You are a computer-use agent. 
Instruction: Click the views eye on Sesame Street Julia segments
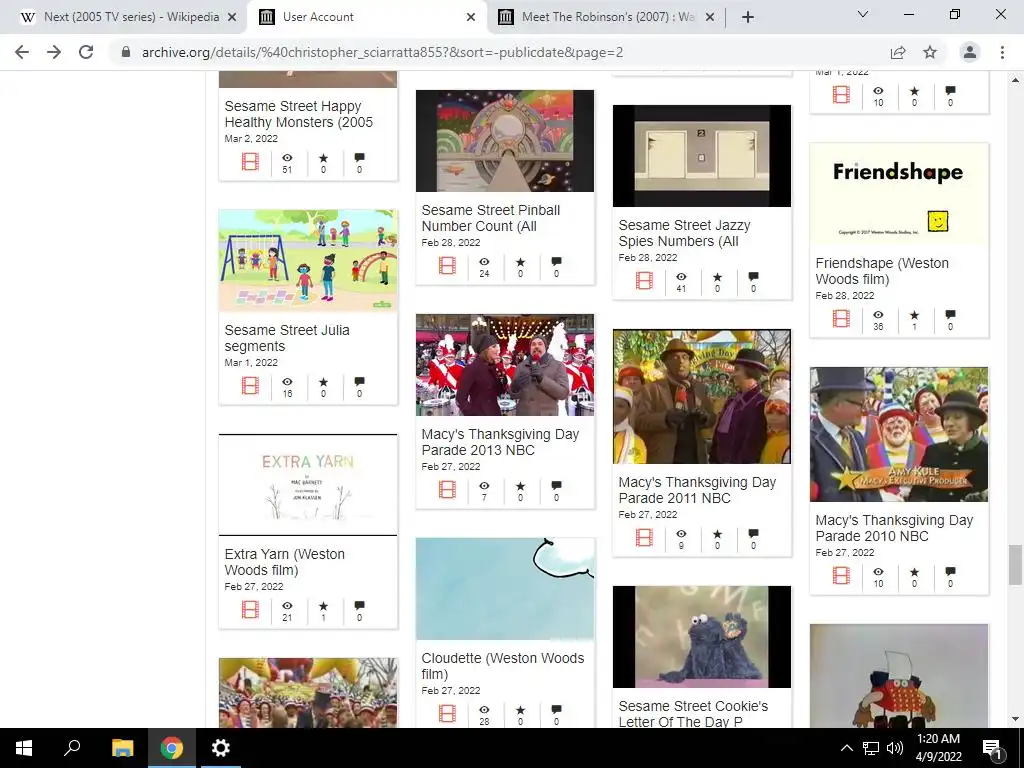287,381
